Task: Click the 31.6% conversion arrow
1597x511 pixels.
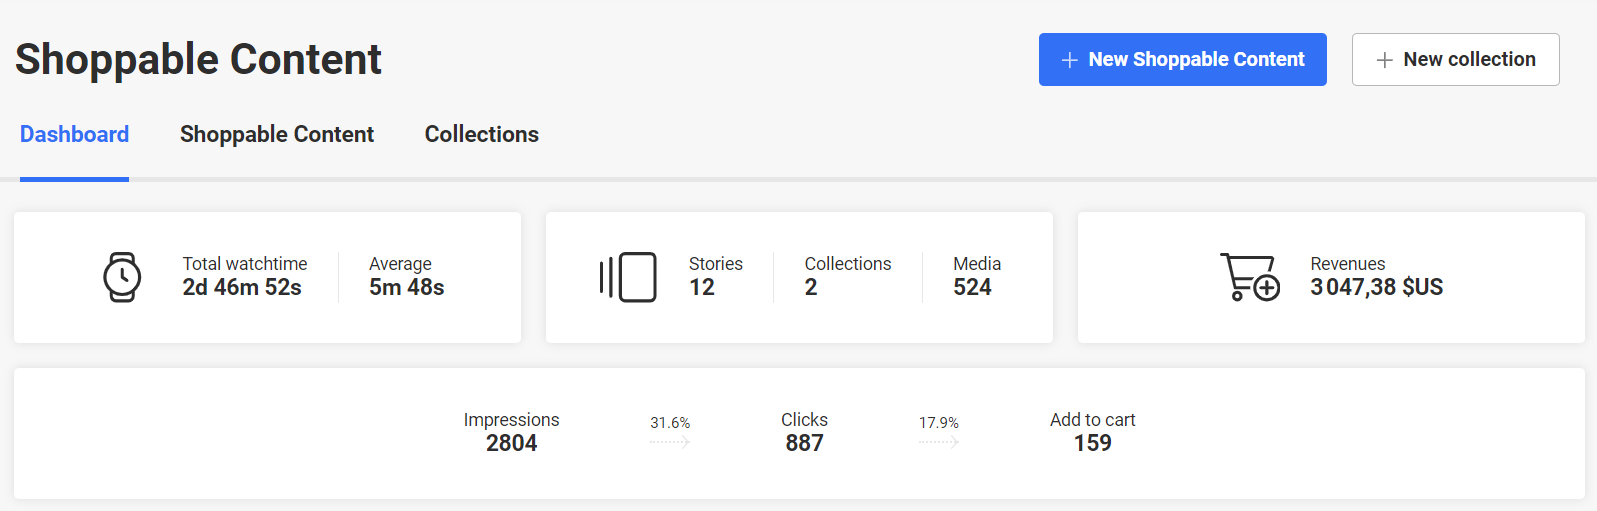Action: (670, 441)
